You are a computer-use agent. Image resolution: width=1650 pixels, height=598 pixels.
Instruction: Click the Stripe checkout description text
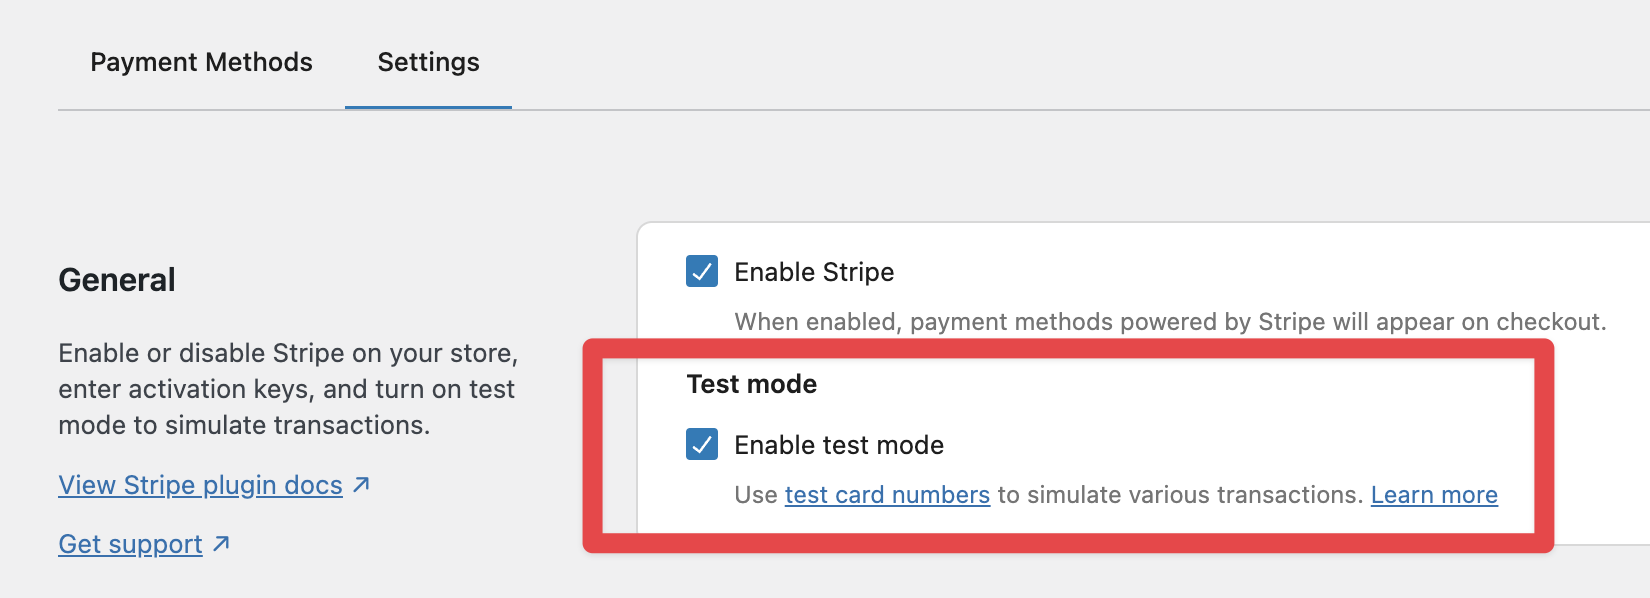1170,322
